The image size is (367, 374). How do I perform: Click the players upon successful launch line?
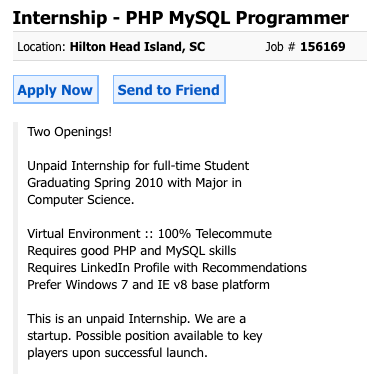(117, 353)
